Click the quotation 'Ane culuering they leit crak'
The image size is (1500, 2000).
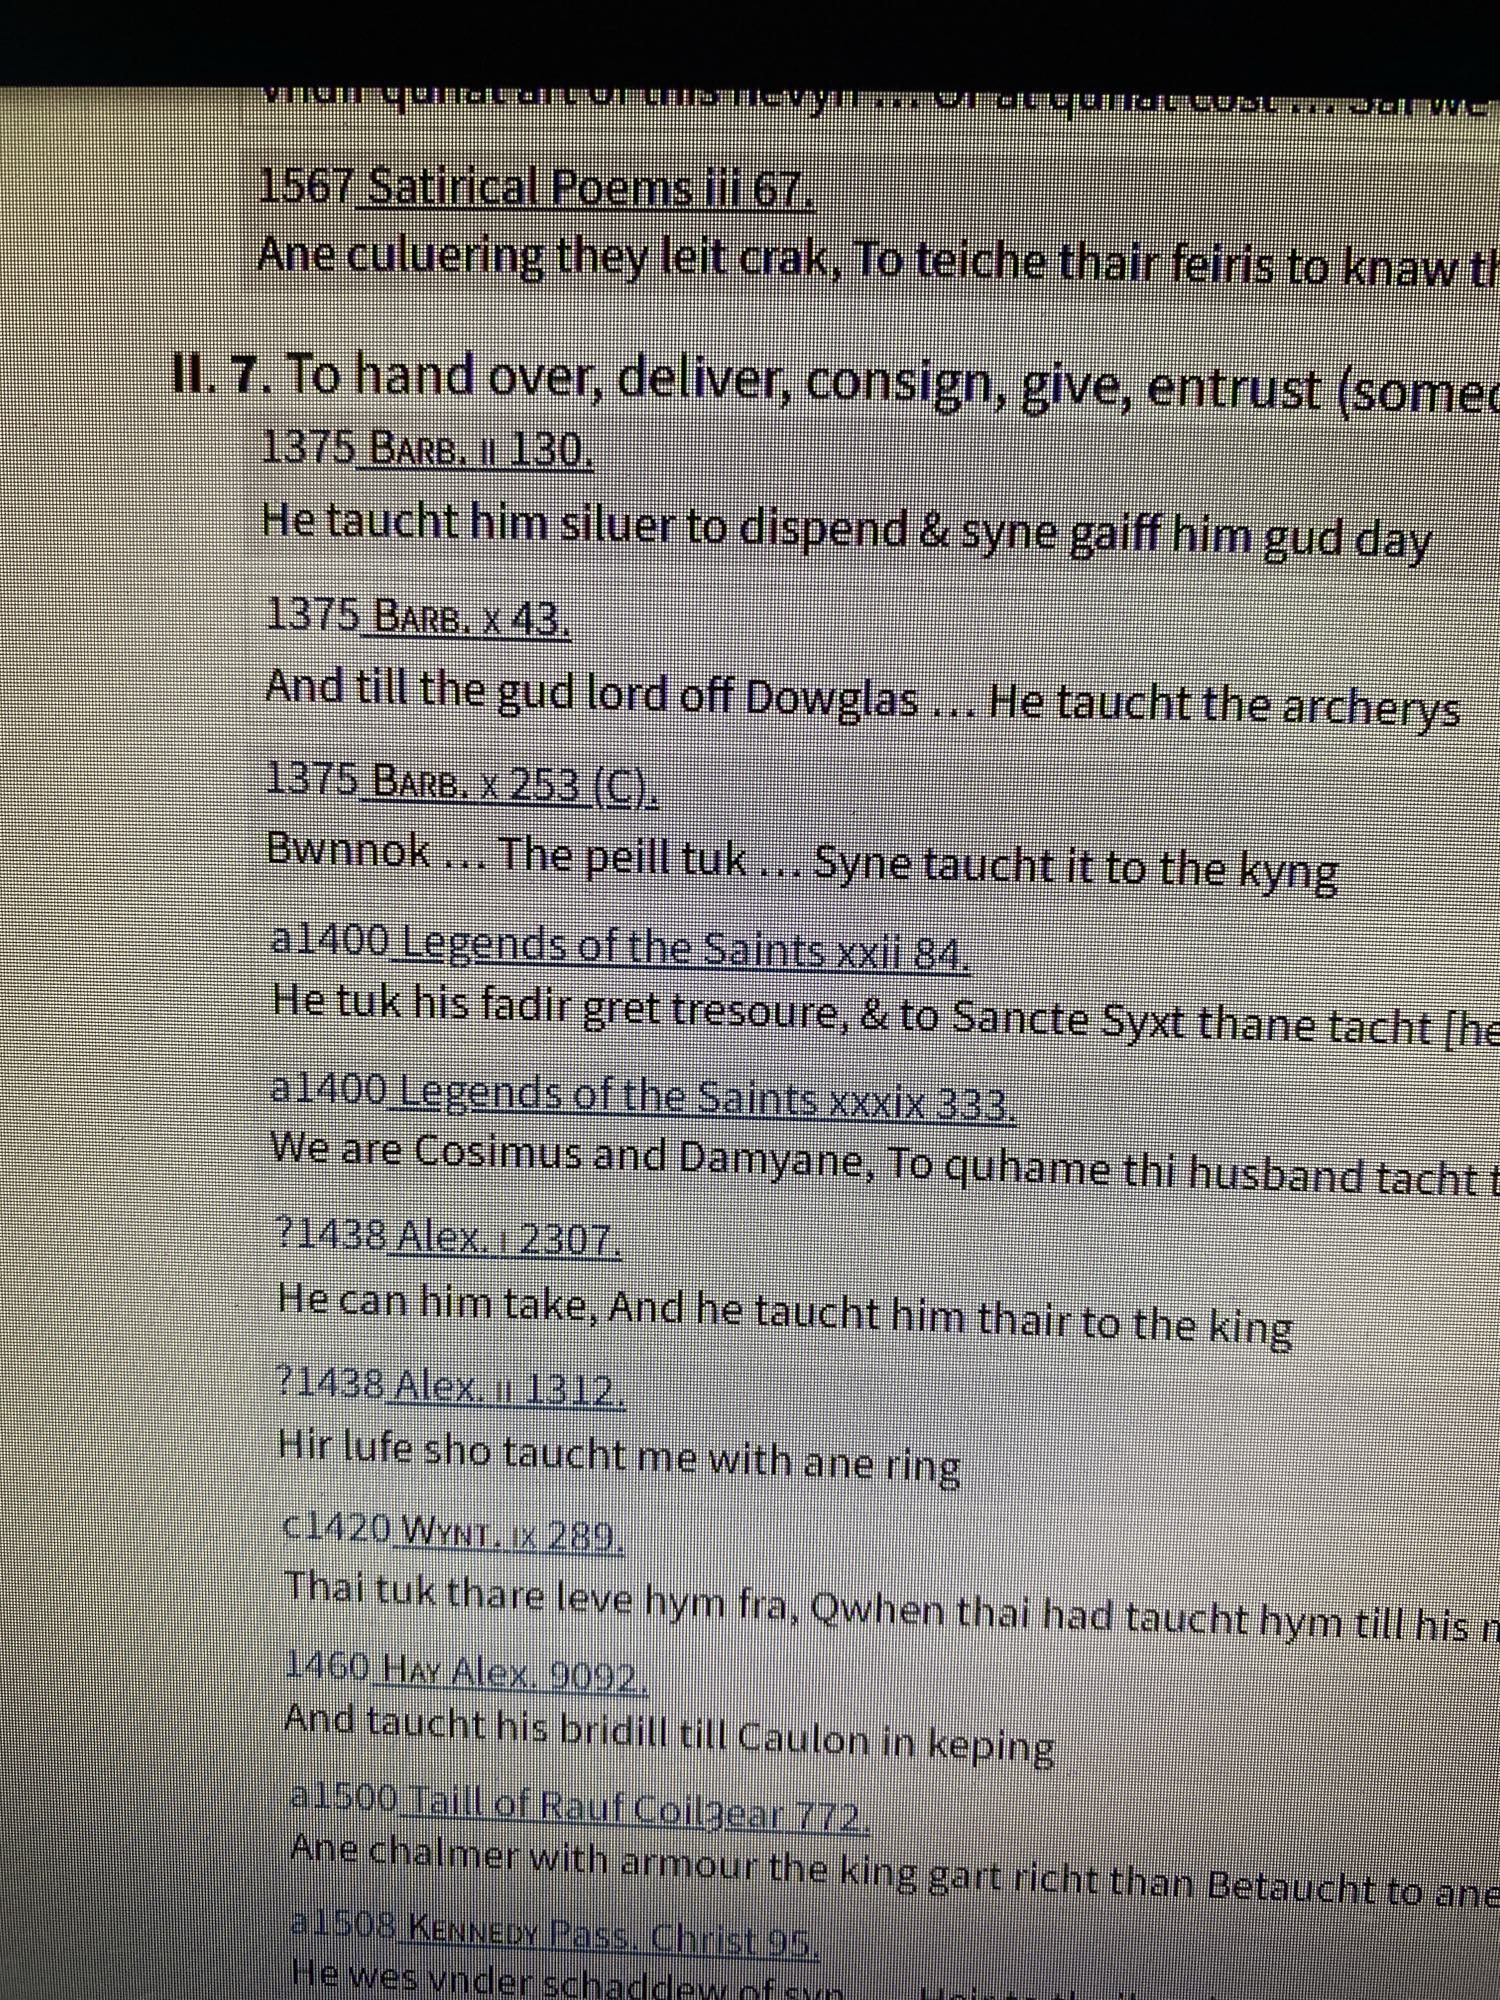[x=870, y=261]
